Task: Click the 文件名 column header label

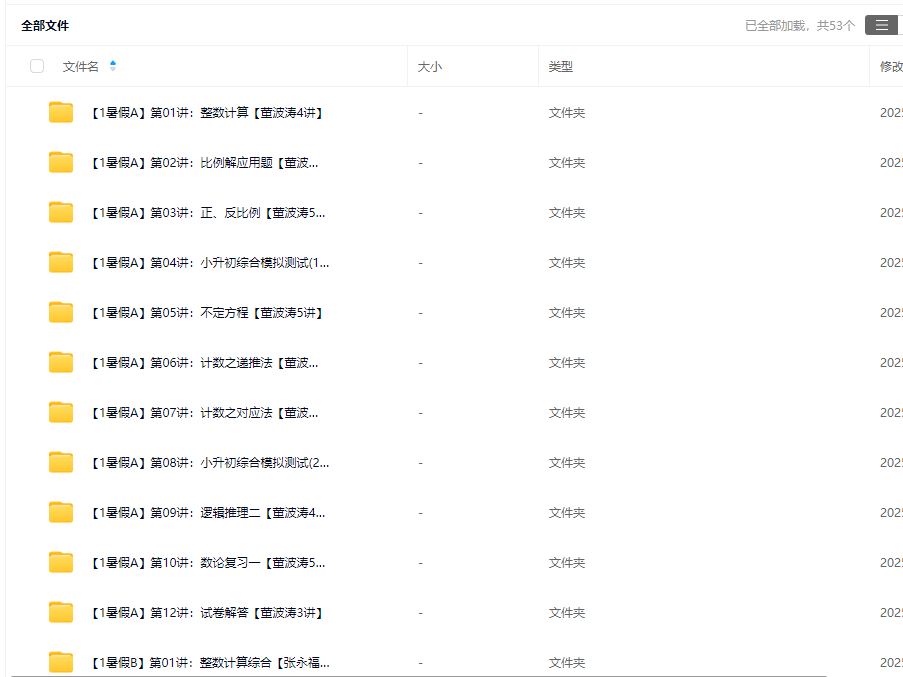Action: tap(80, 67)
